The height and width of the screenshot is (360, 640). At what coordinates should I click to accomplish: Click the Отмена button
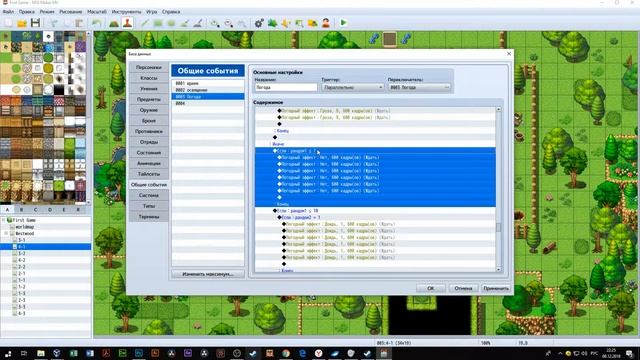point(463,288)
